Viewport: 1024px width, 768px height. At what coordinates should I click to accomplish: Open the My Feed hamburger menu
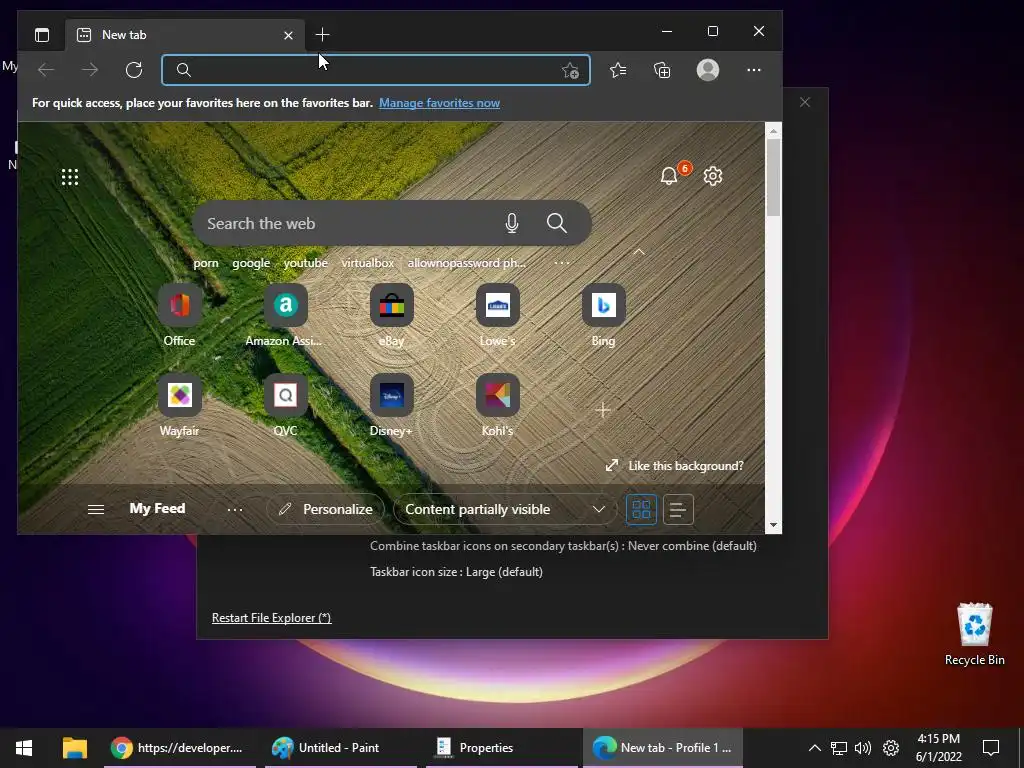point(96,509)
